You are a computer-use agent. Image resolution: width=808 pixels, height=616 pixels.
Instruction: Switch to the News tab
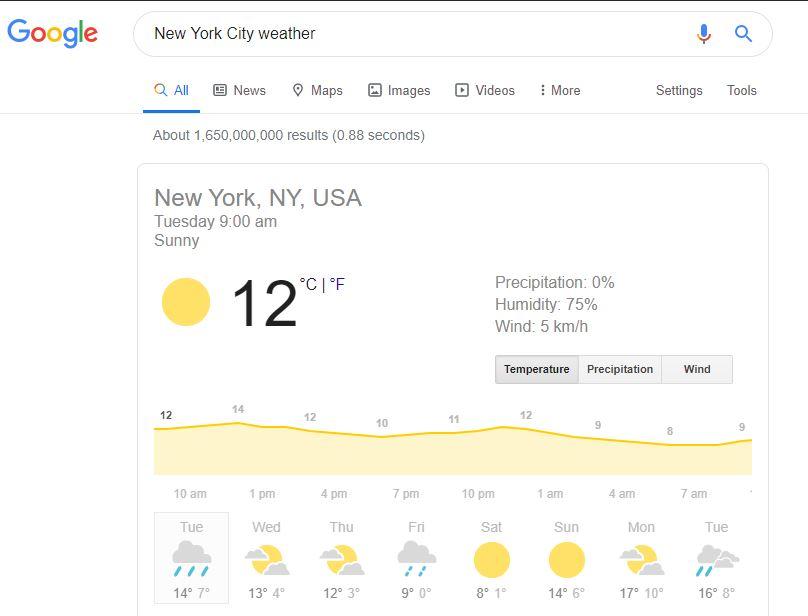click(240, 90)
